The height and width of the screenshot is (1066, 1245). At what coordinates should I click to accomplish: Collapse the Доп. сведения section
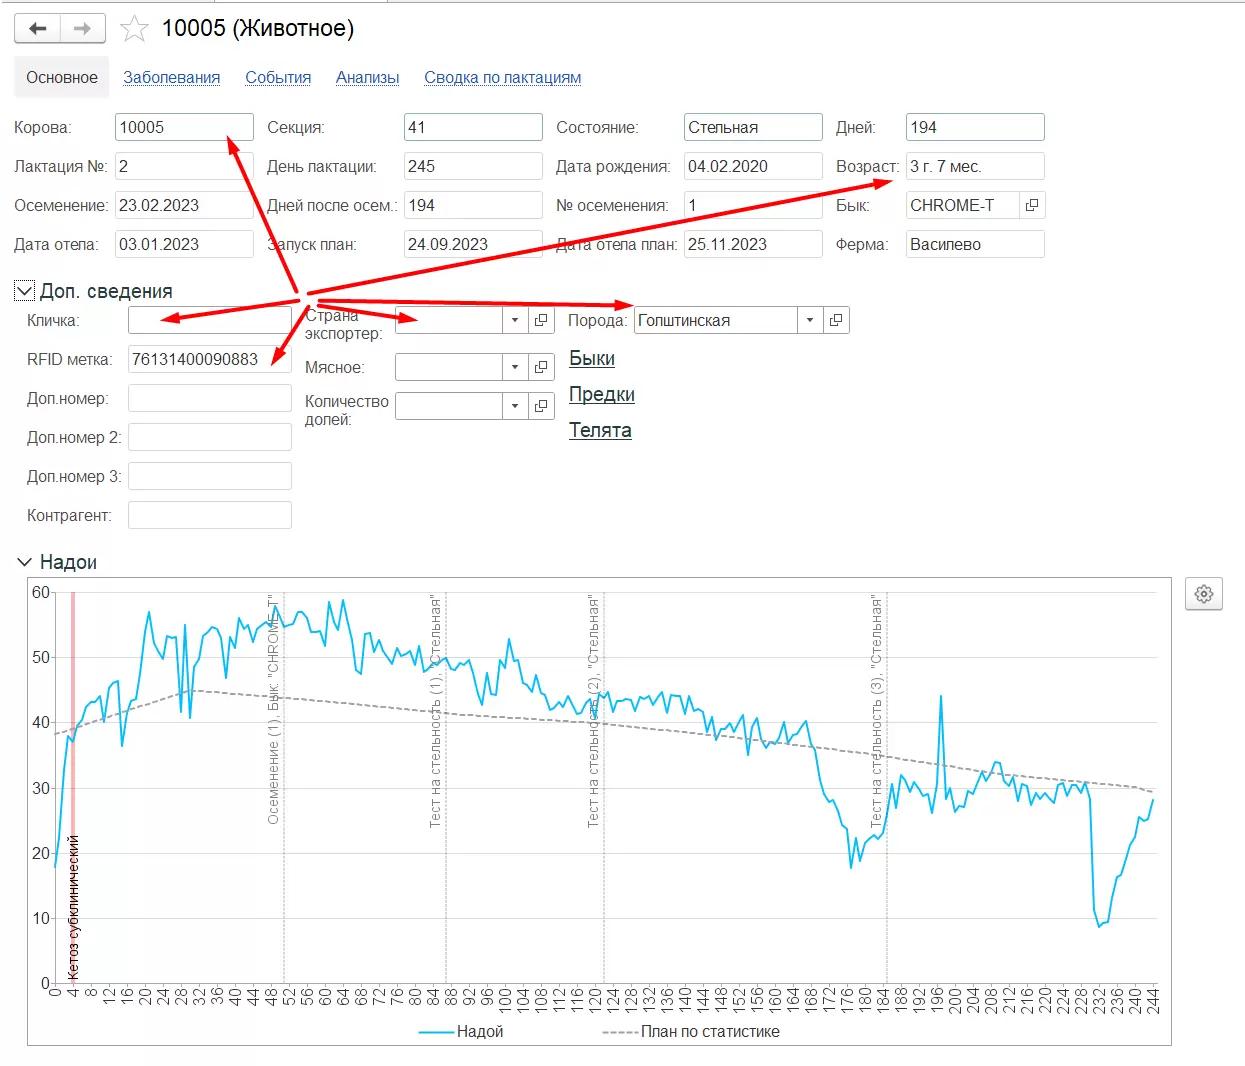tap(24, 291)
